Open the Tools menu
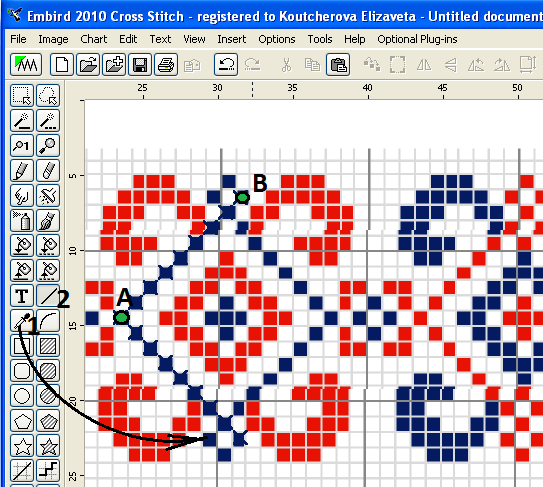 (x=320, y=39)
